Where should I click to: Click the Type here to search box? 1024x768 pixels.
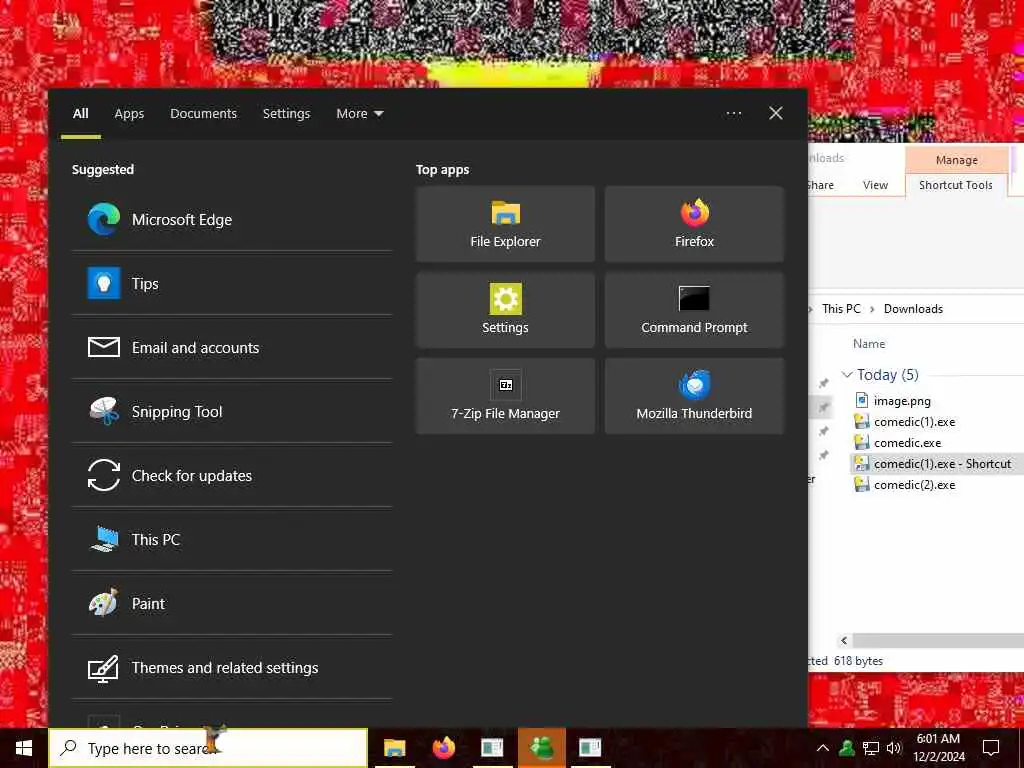click(208, 748)
